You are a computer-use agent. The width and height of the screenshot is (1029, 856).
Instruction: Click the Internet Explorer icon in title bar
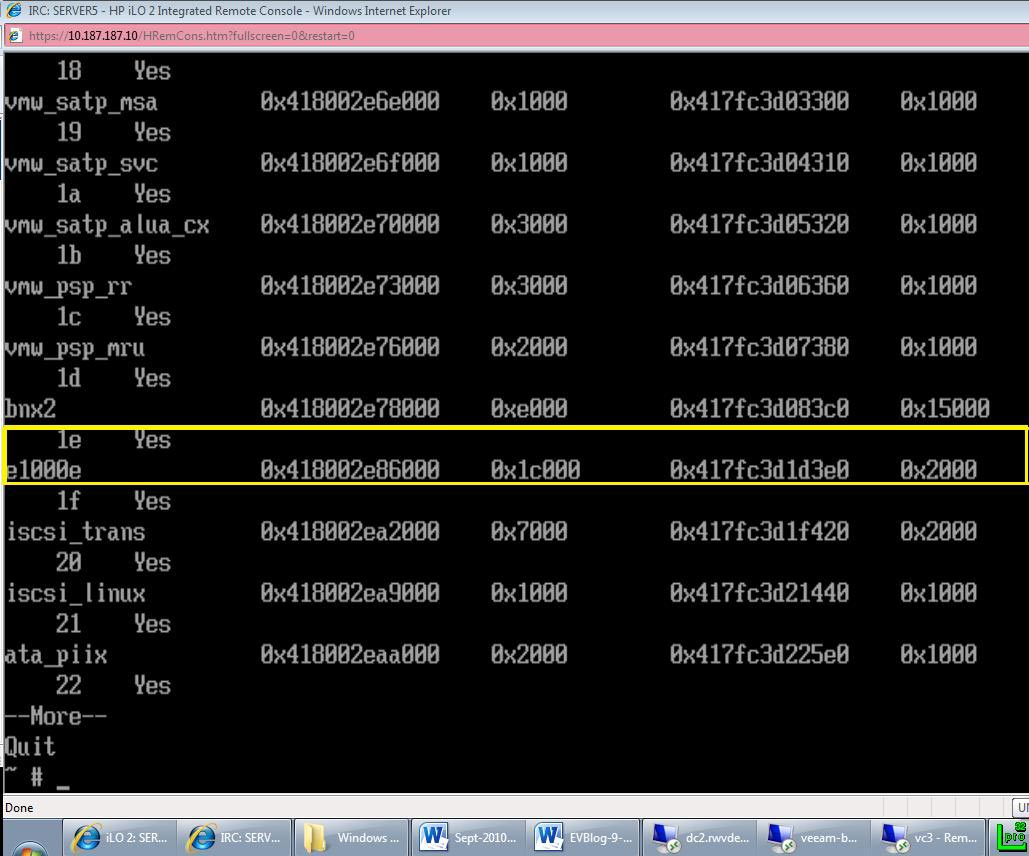point(14,11)
